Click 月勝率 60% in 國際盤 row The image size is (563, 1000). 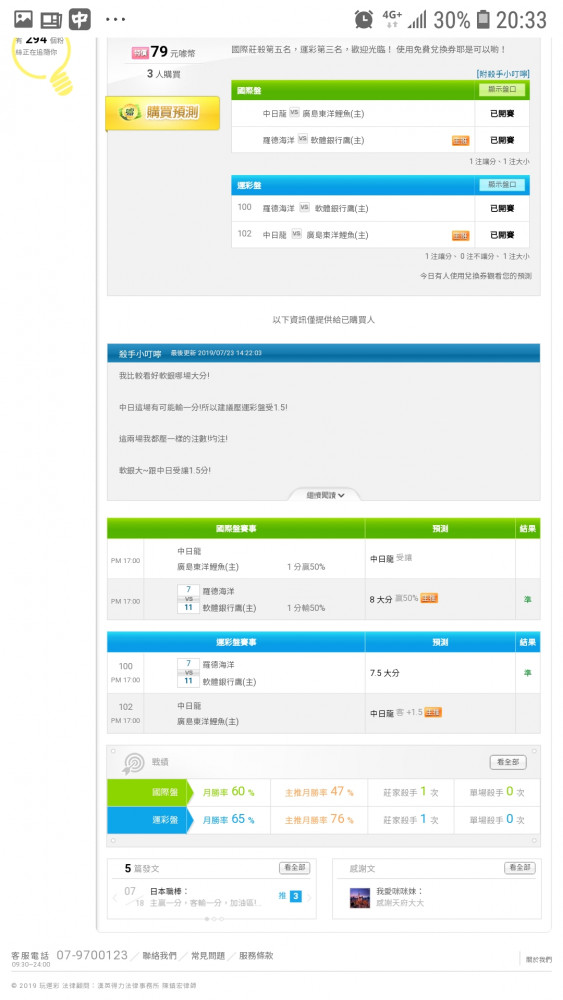tap(228, 792)
